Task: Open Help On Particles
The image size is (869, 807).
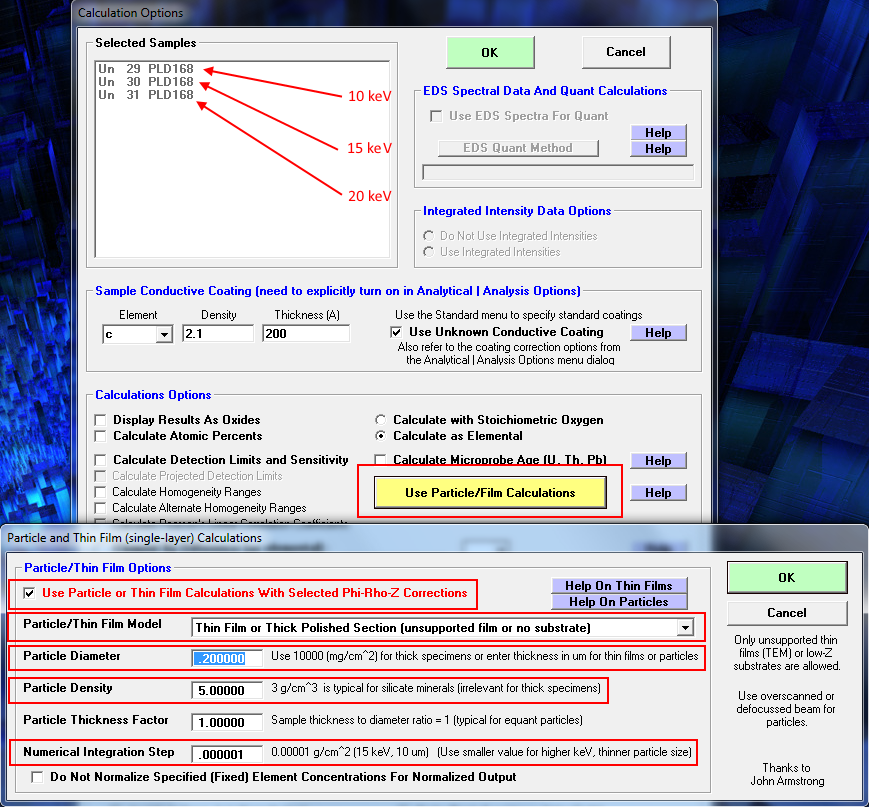Action: 618,602
